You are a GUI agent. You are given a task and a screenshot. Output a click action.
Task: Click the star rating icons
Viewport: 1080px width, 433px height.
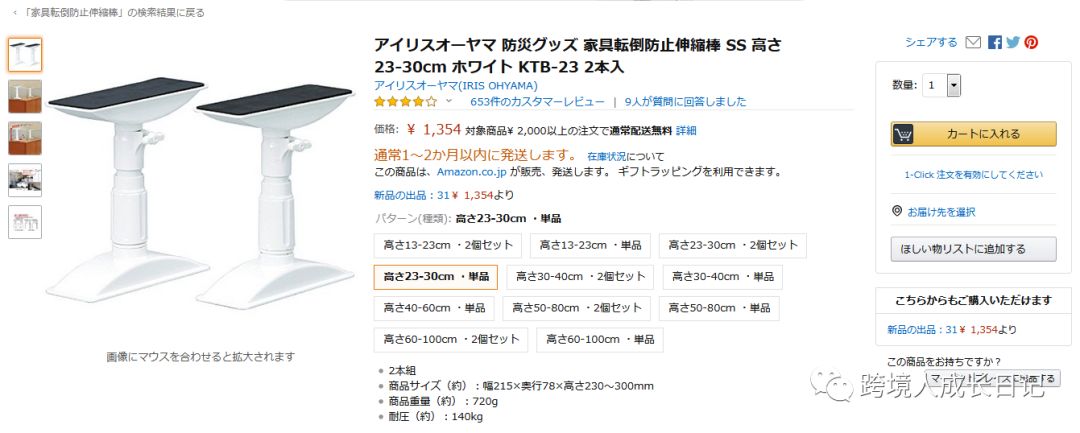pos(406,102)
